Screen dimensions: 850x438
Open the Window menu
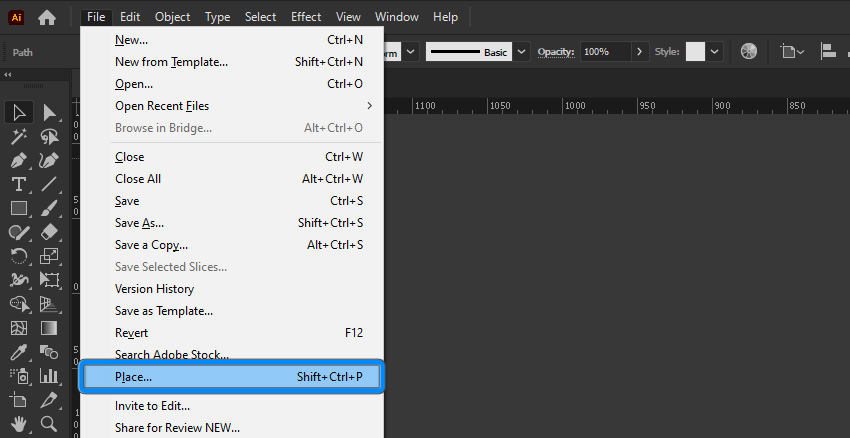click(x=397, y=17)
